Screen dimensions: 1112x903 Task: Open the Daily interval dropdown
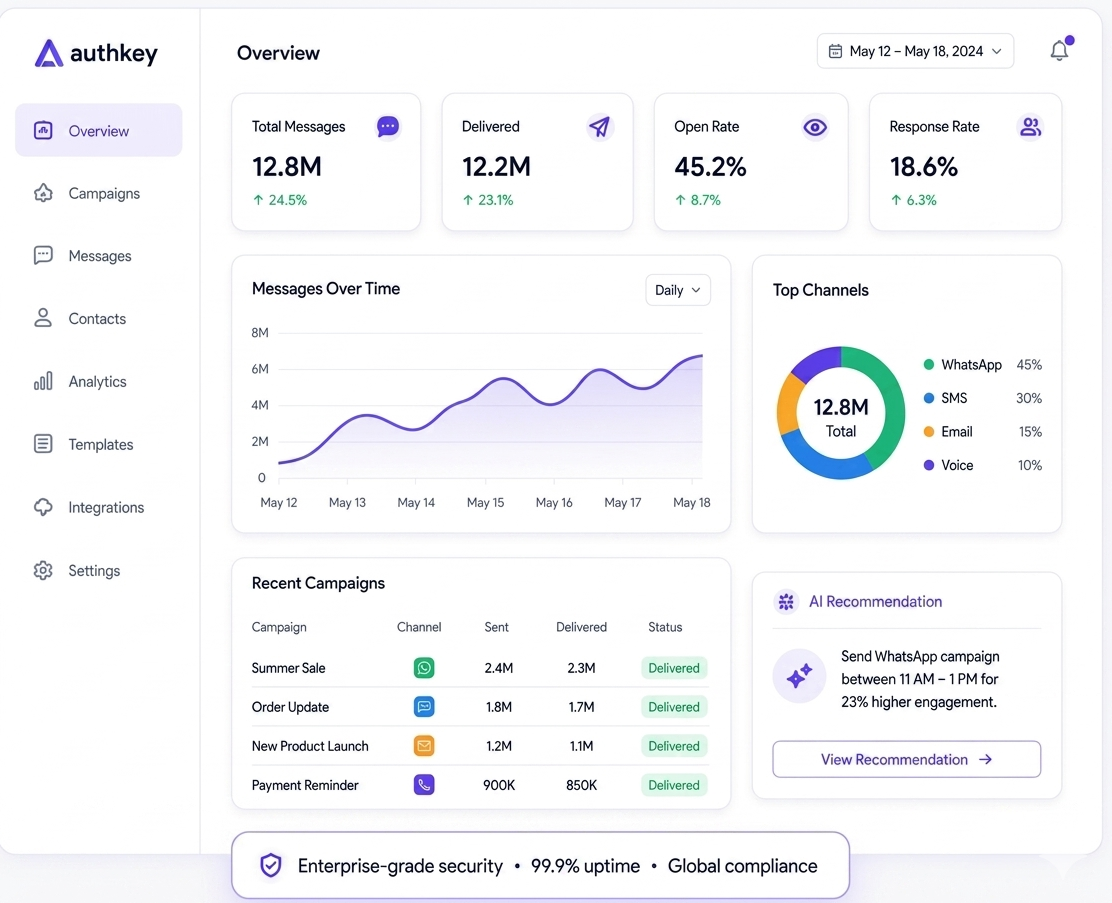click(x=677, y=290)
